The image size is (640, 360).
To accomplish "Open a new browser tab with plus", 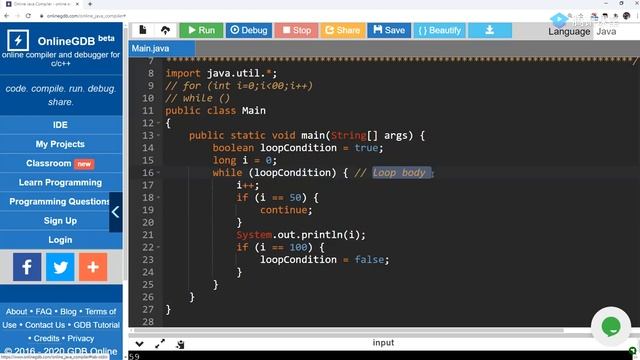I will pyautogui.click(x=90, y=4).
